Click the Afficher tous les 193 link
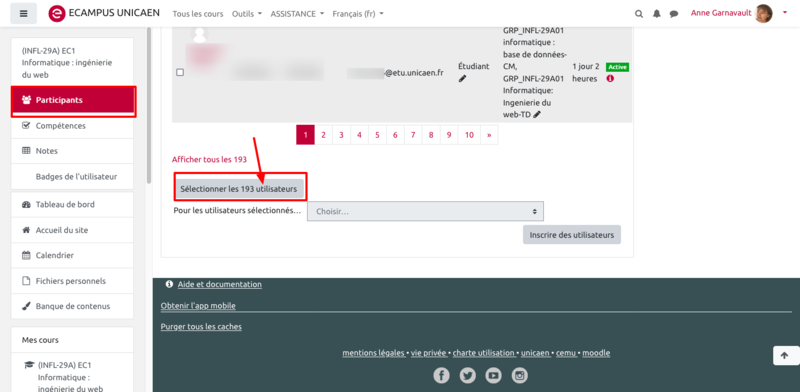800x392 pixels. coord(209,159)
